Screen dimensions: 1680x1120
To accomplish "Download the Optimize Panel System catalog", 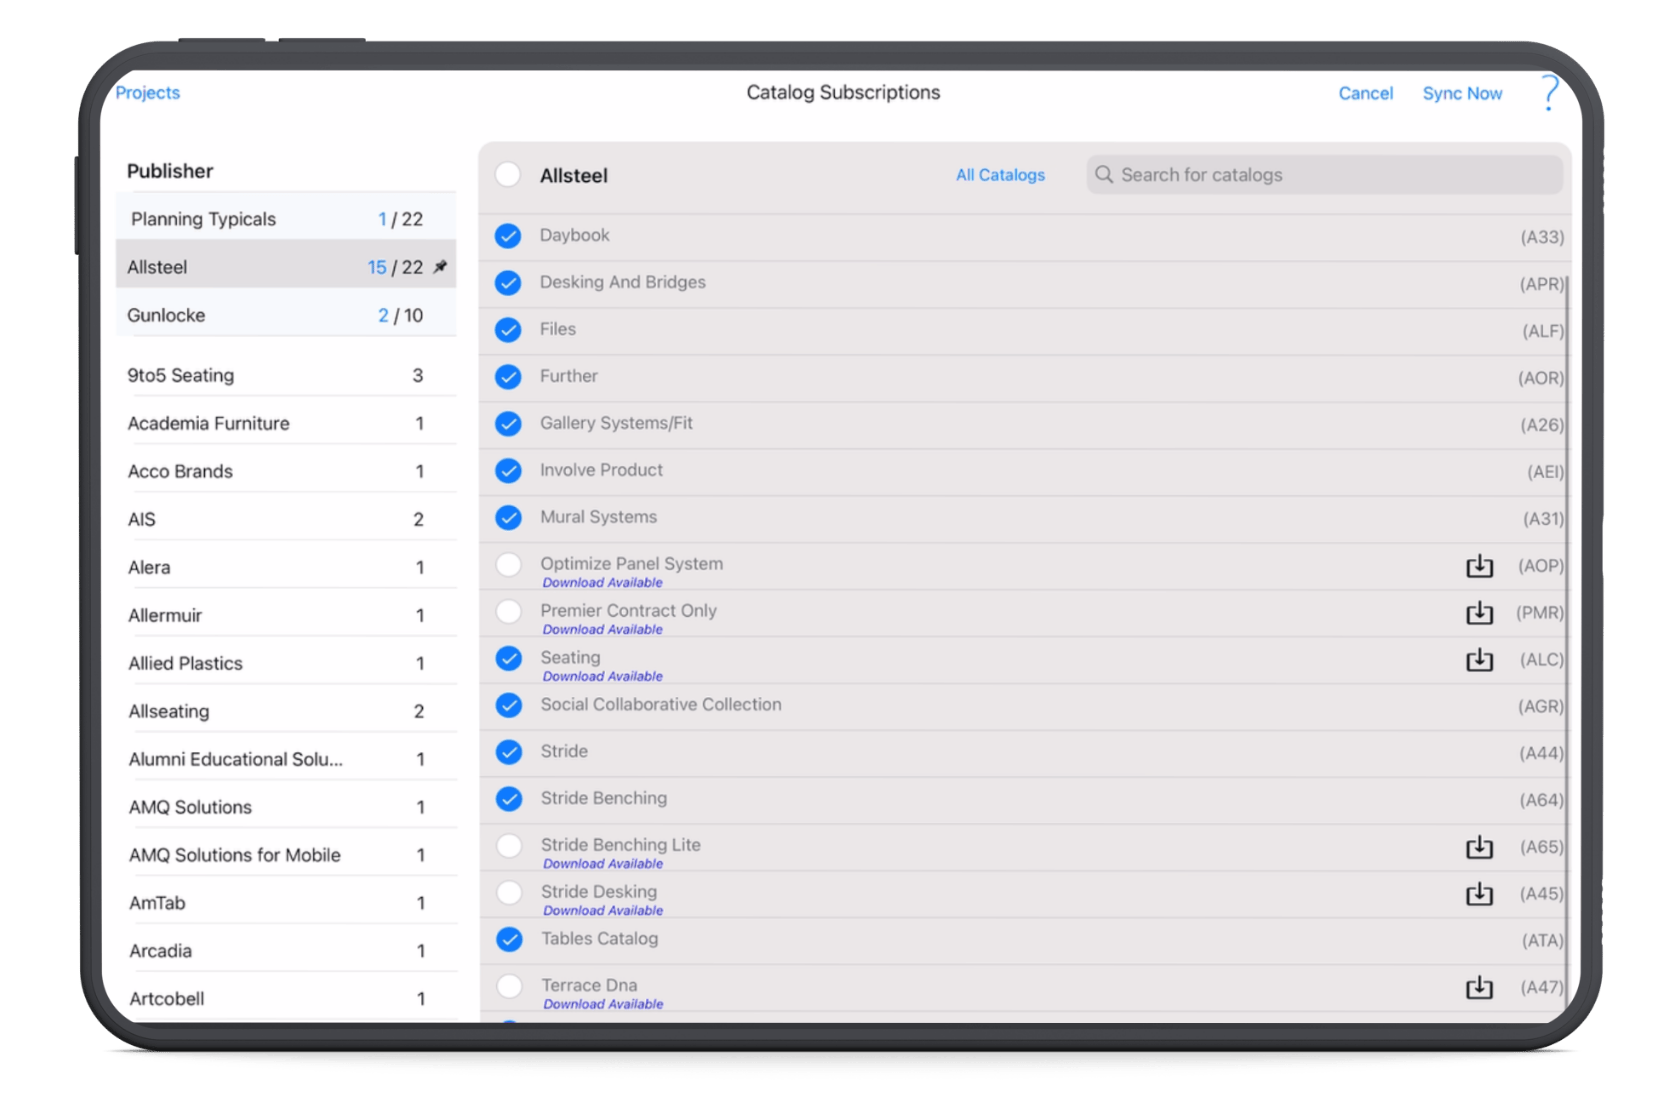I will pyautogui.click(x=1479, y=566).
